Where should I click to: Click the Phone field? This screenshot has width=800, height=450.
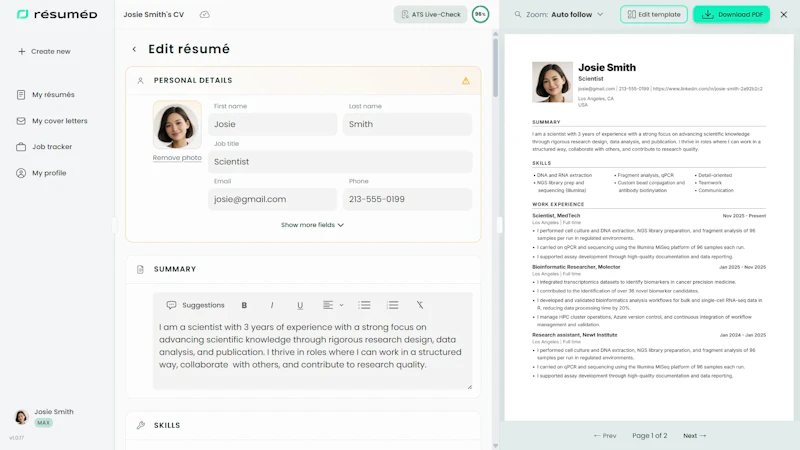tap(407, 199)
